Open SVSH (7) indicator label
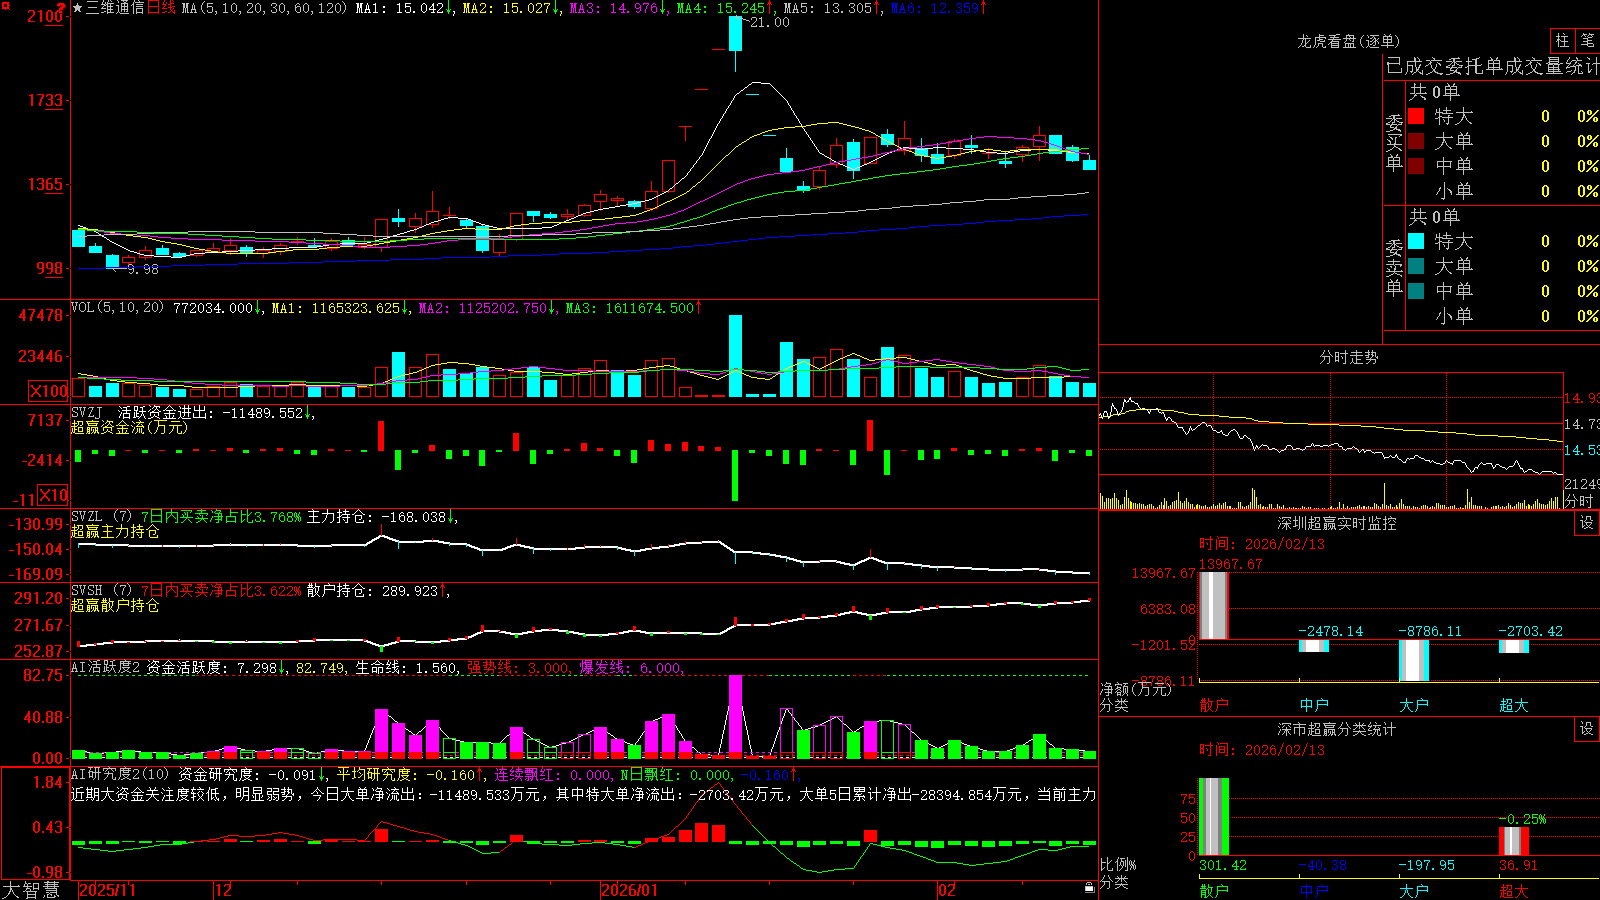 (101, 591)
